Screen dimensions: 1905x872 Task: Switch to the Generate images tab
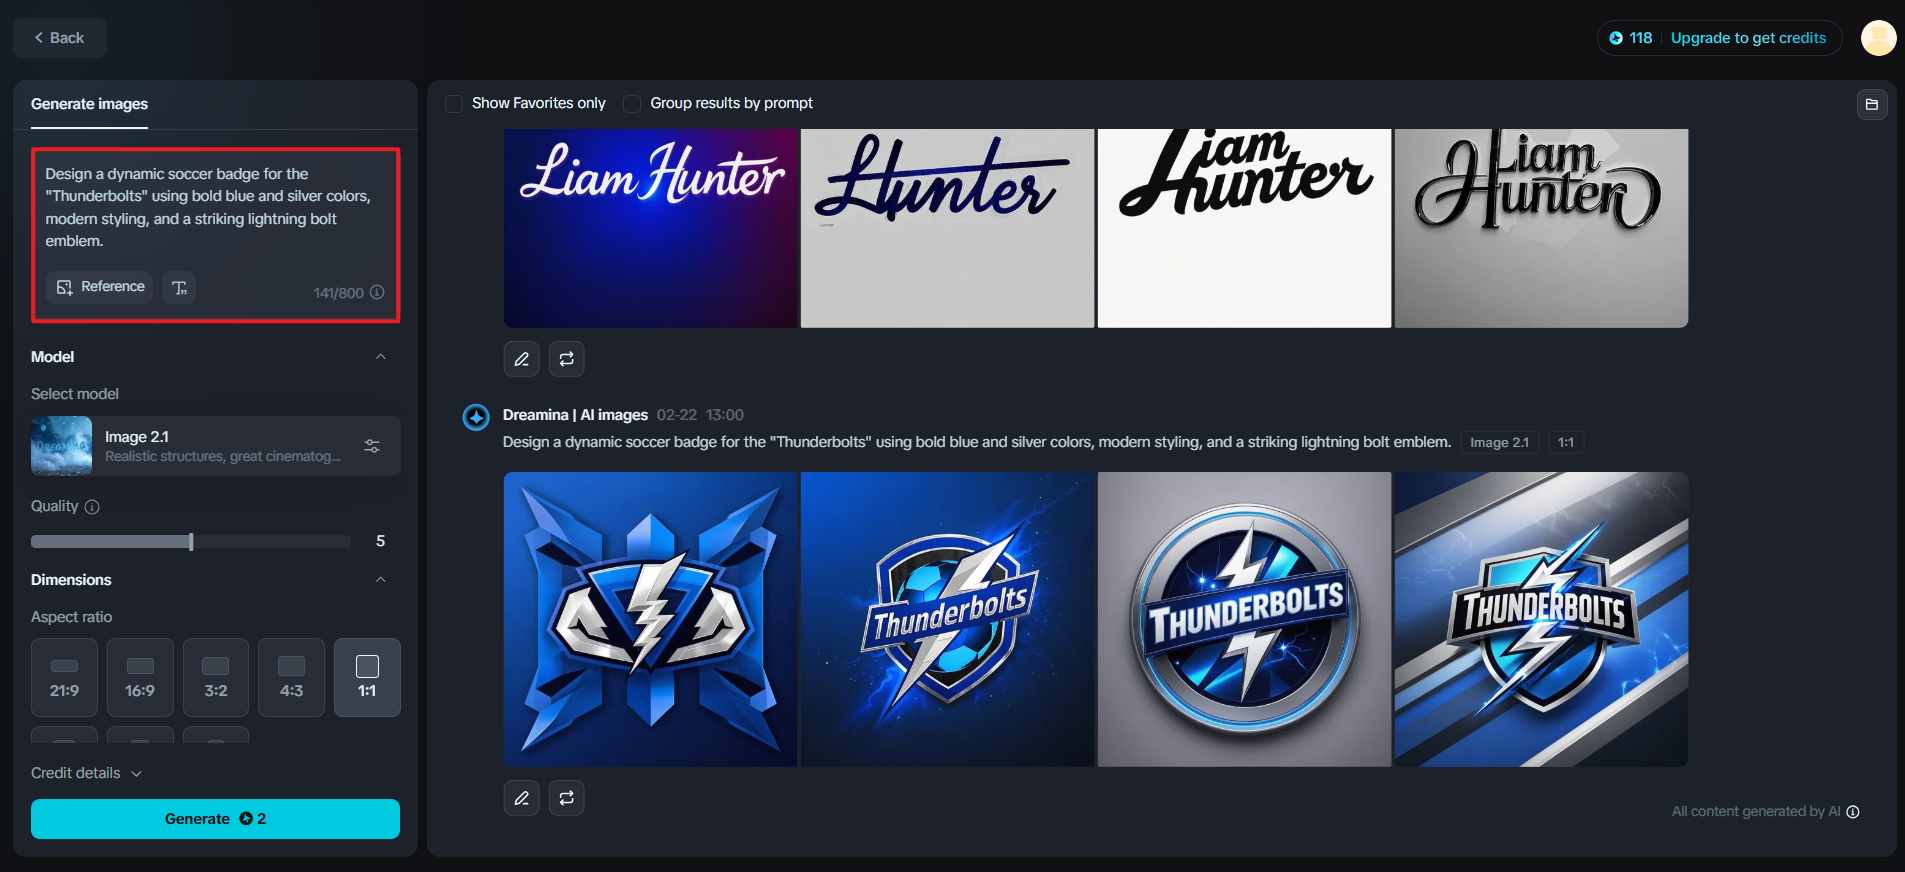[x=89, y=104]
